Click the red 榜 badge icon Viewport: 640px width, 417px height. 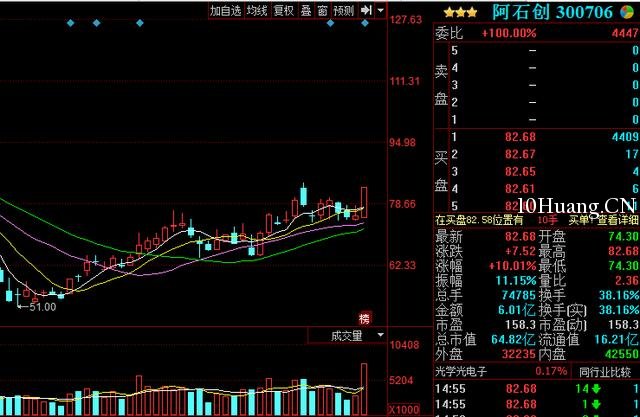pyautogui.click(x=364, y=318)
